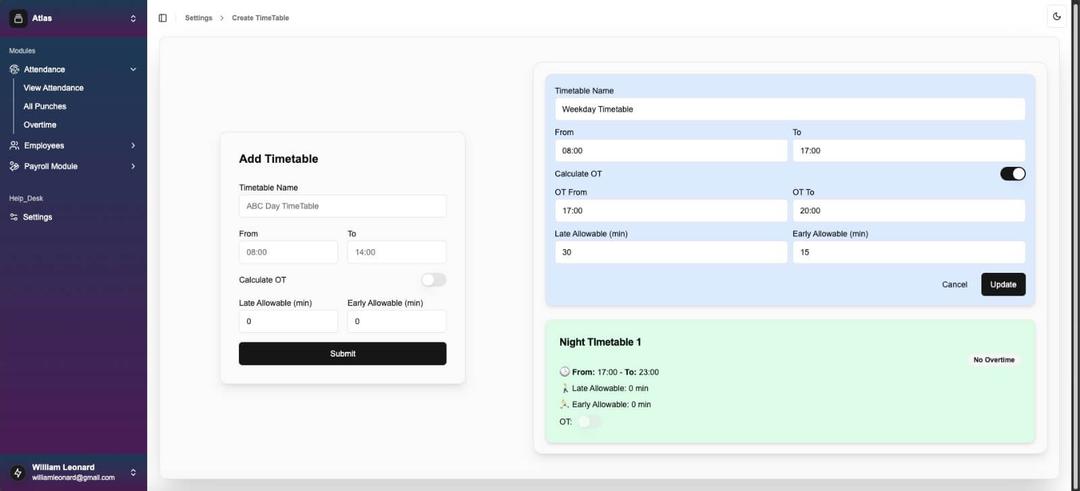Click the Help_Desk section label

(26, 198)
